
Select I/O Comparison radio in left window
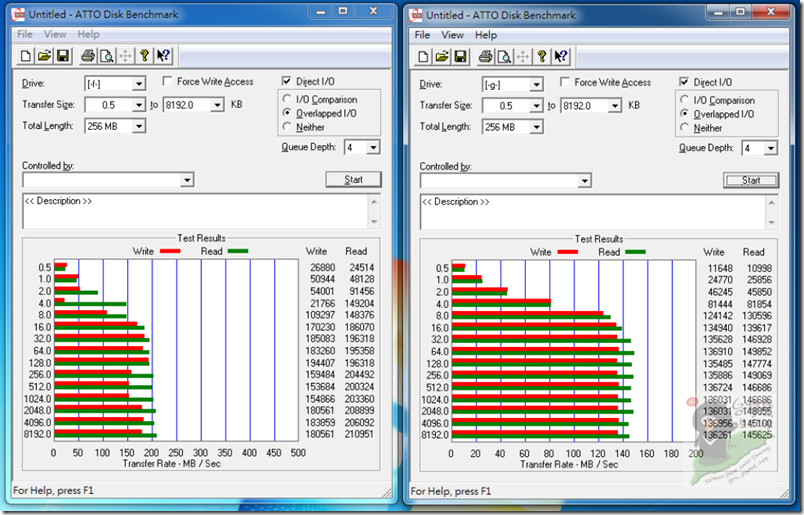287,98
